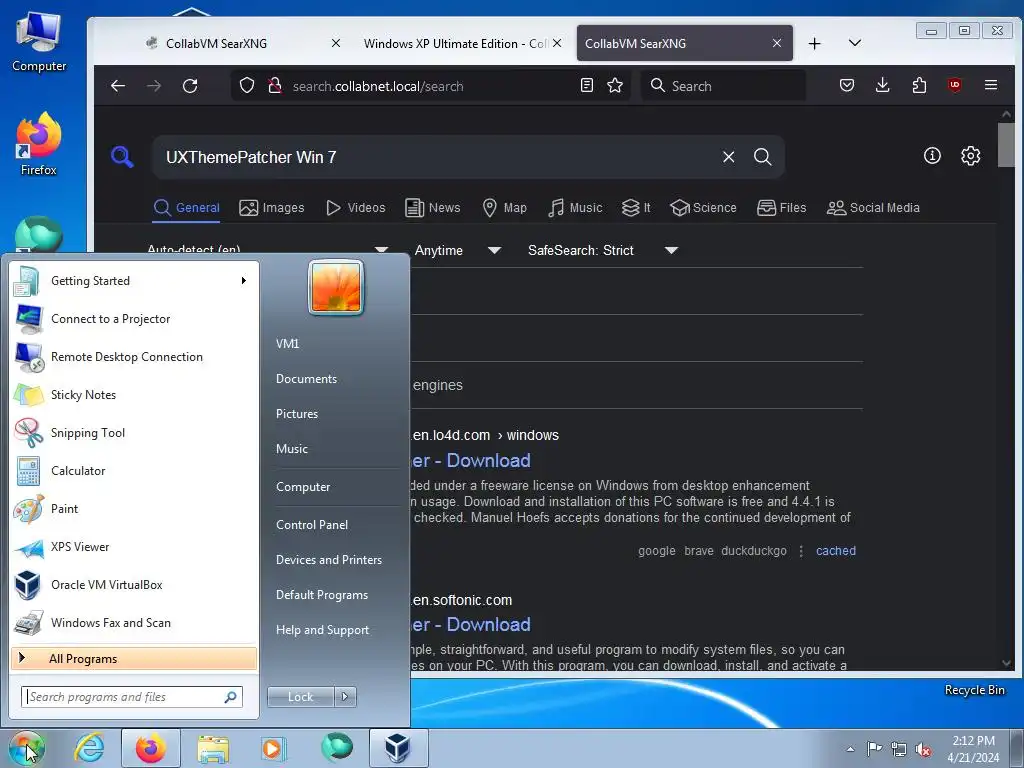Open the Auto-detect language dropdown
1024x768 pixels.
point(268,249)
